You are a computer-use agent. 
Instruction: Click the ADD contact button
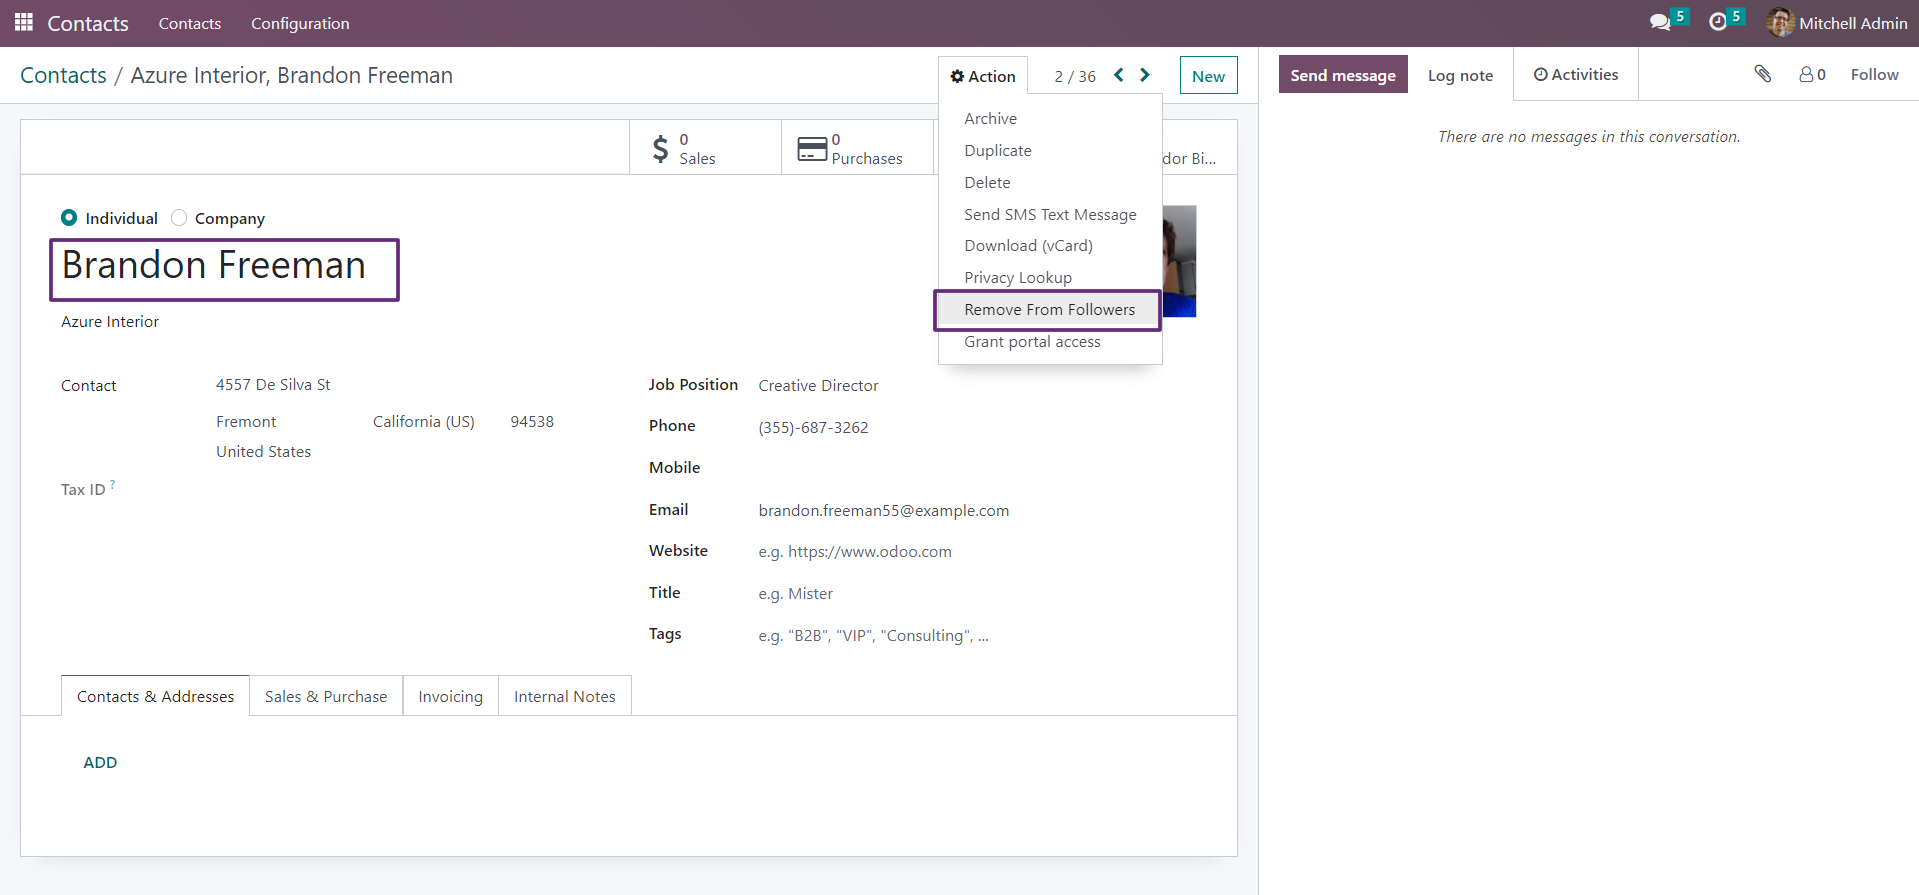coord(100,762)
